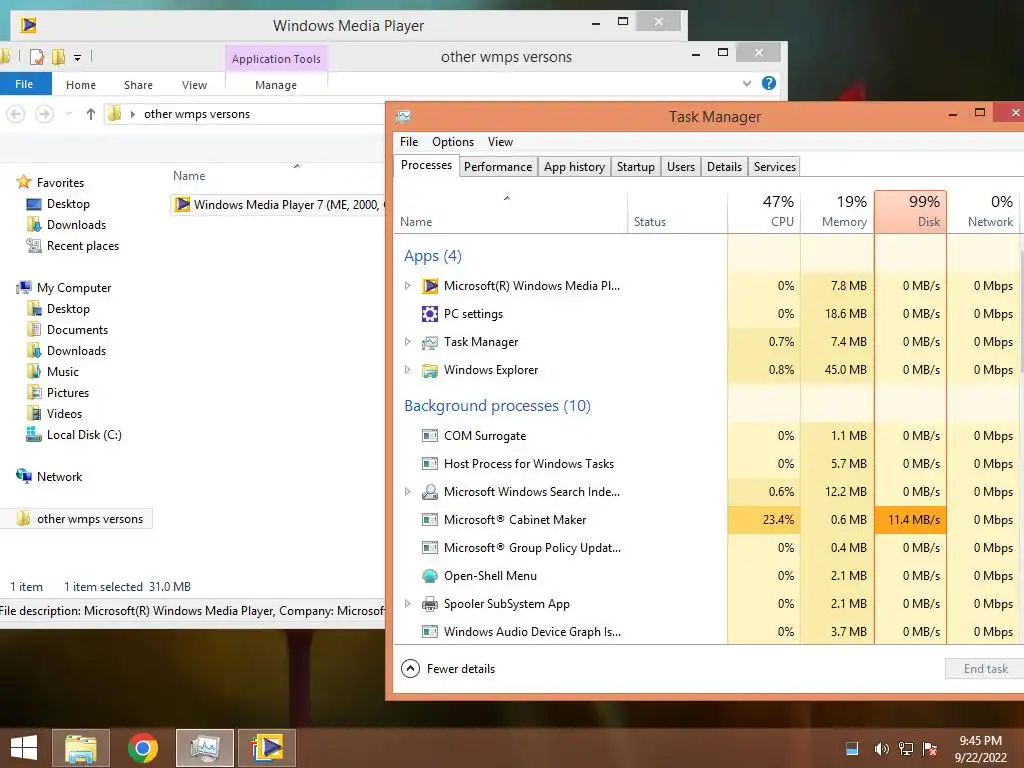Switch to the Users tab
This screenshot has height=768, width=1024.
[x=680, y=167]
